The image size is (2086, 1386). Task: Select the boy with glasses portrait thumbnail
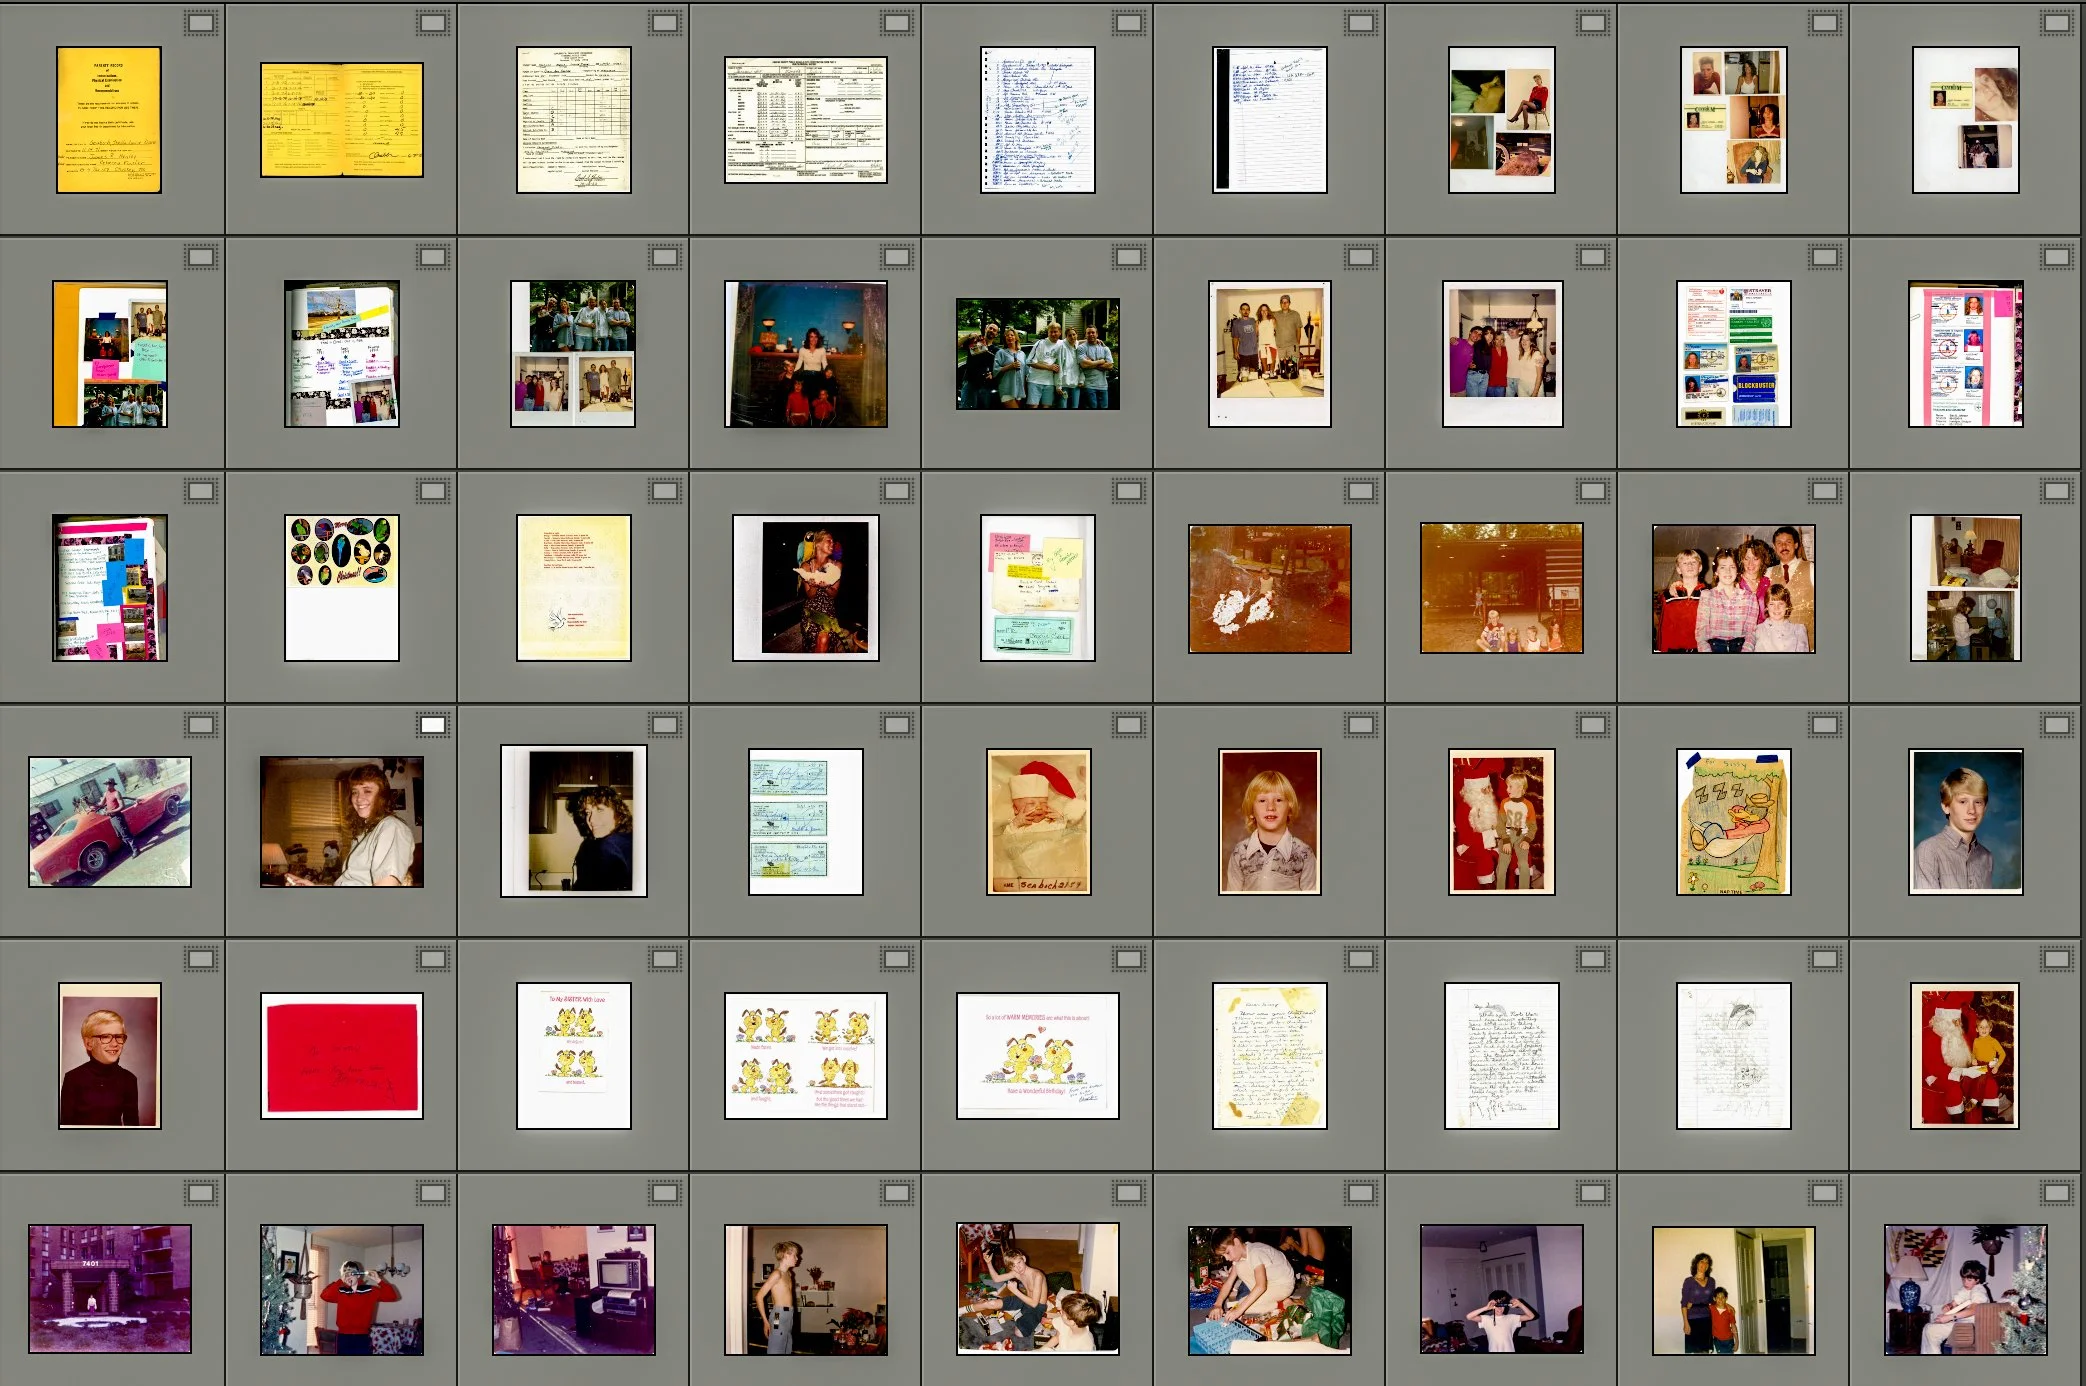tap(110, 1055)
